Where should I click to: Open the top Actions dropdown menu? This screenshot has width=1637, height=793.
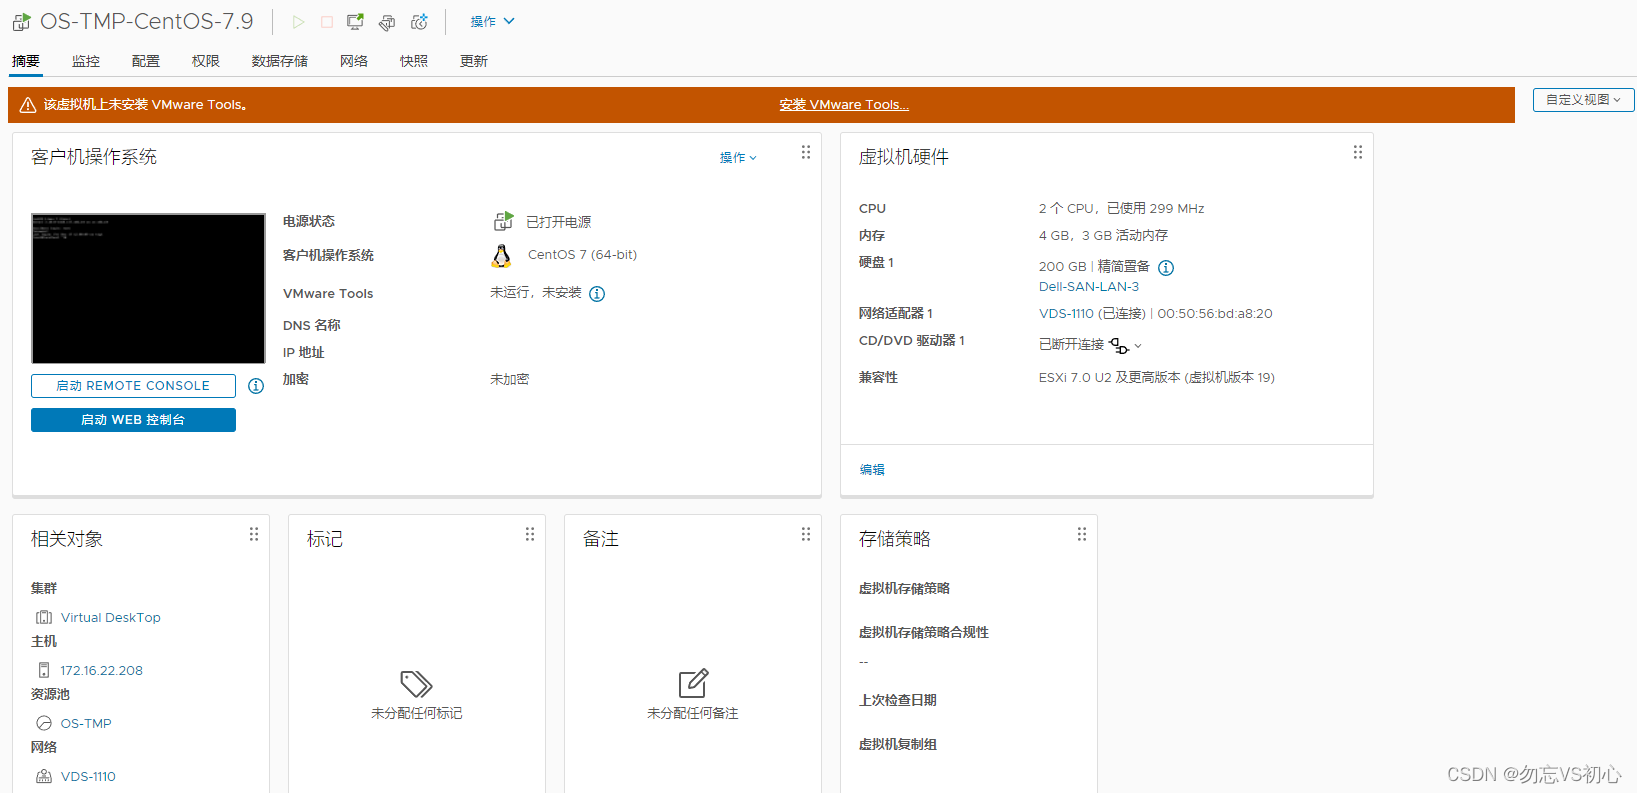pyautogui.click(x=492, y=22)
